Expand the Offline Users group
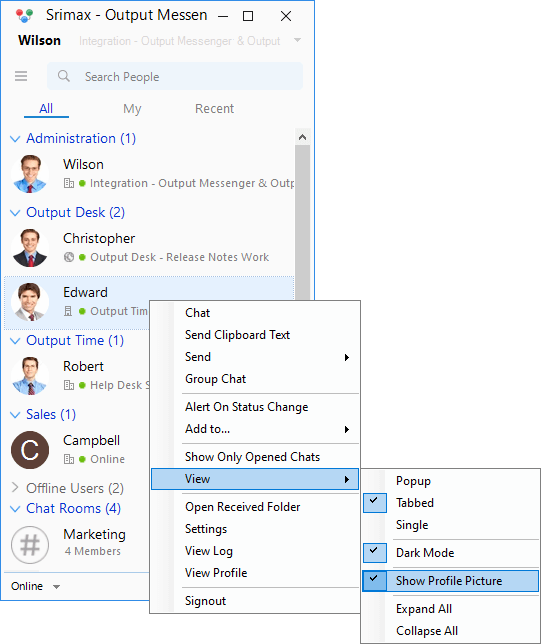 (15, 488)
